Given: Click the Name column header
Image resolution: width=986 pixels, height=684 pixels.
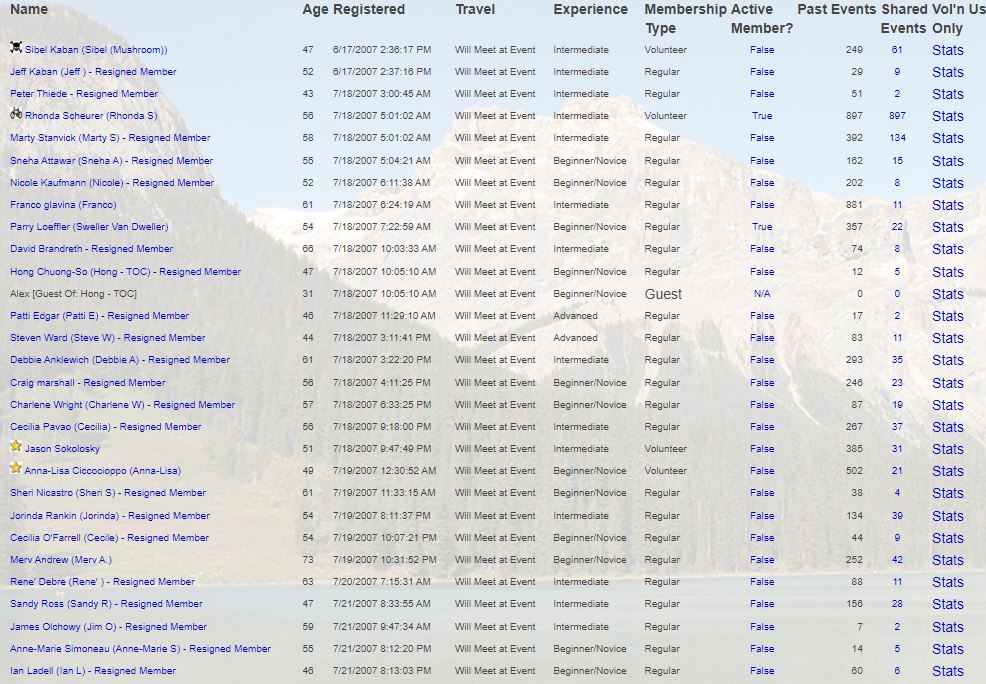Looking at the screenshot, I should pyautogui.click(x=29, y=9).
